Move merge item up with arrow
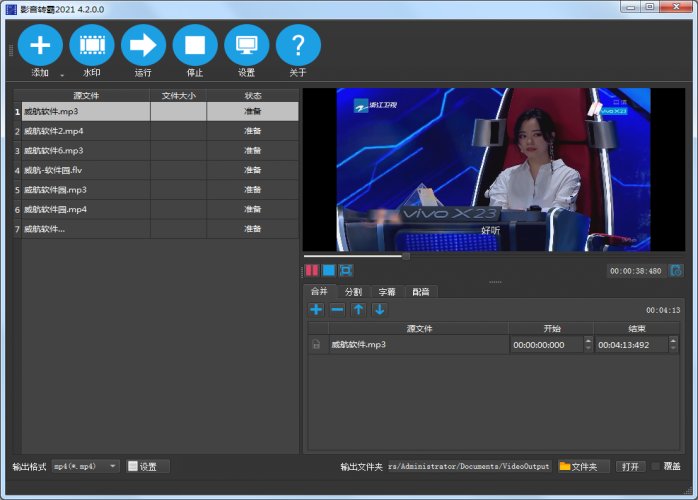The image size is (698, 500). coord(358,309)
